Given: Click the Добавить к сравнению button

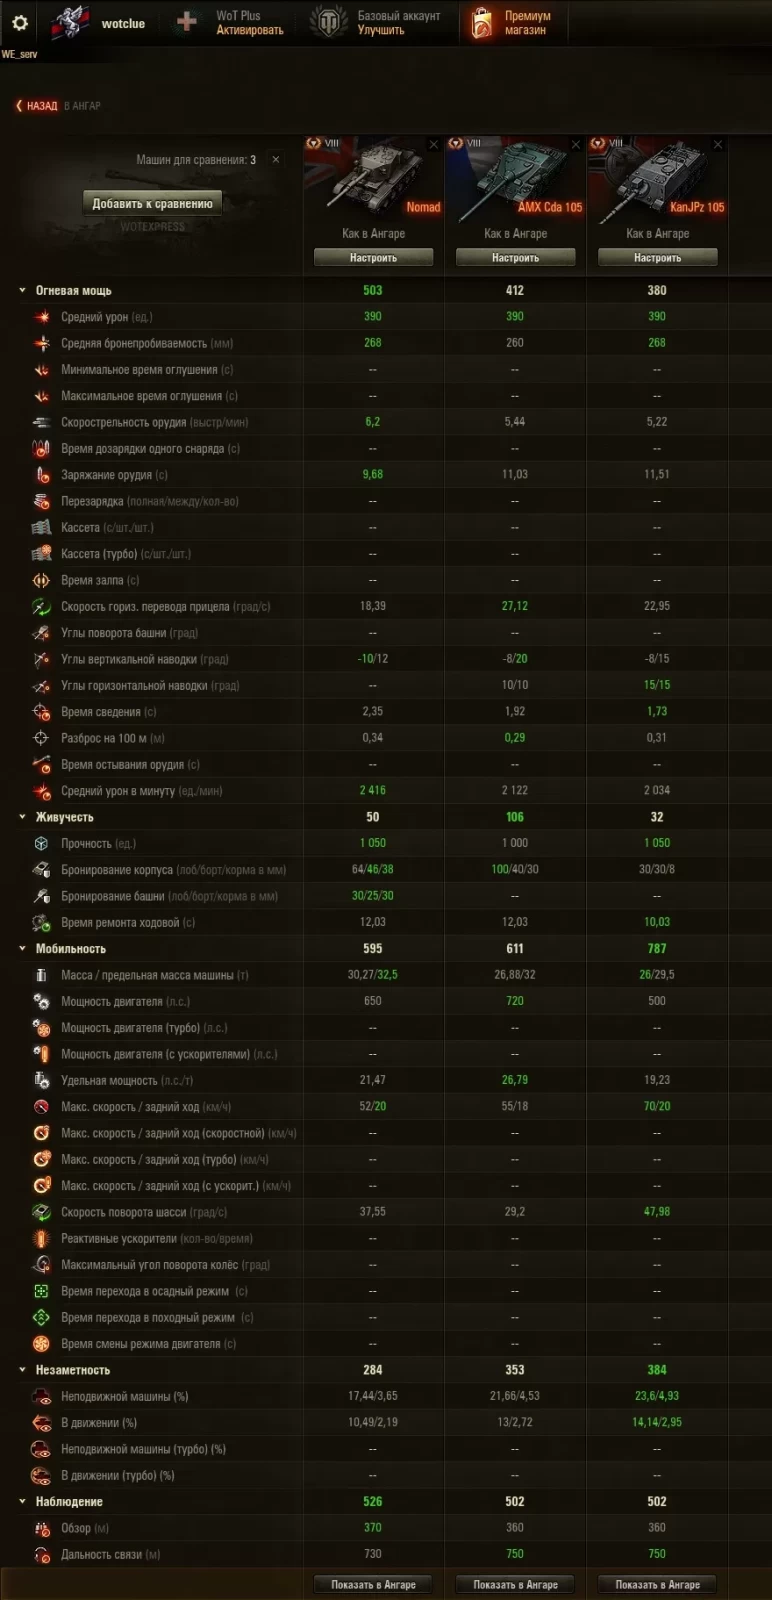Looking at the screenshot, I should [x=153, y=204].
